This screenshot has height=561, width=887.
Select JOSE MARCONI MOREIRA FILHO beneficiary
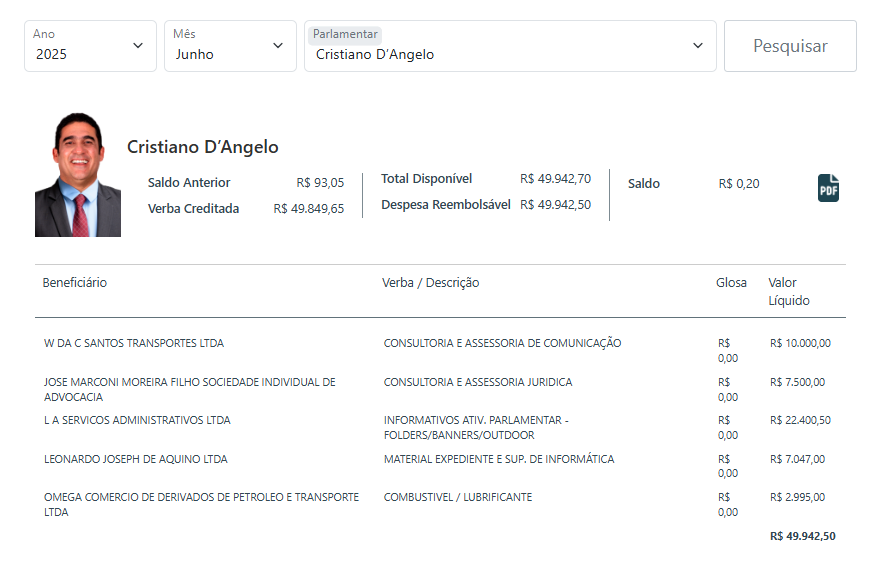pyautogui.click(x=190, y=389)
